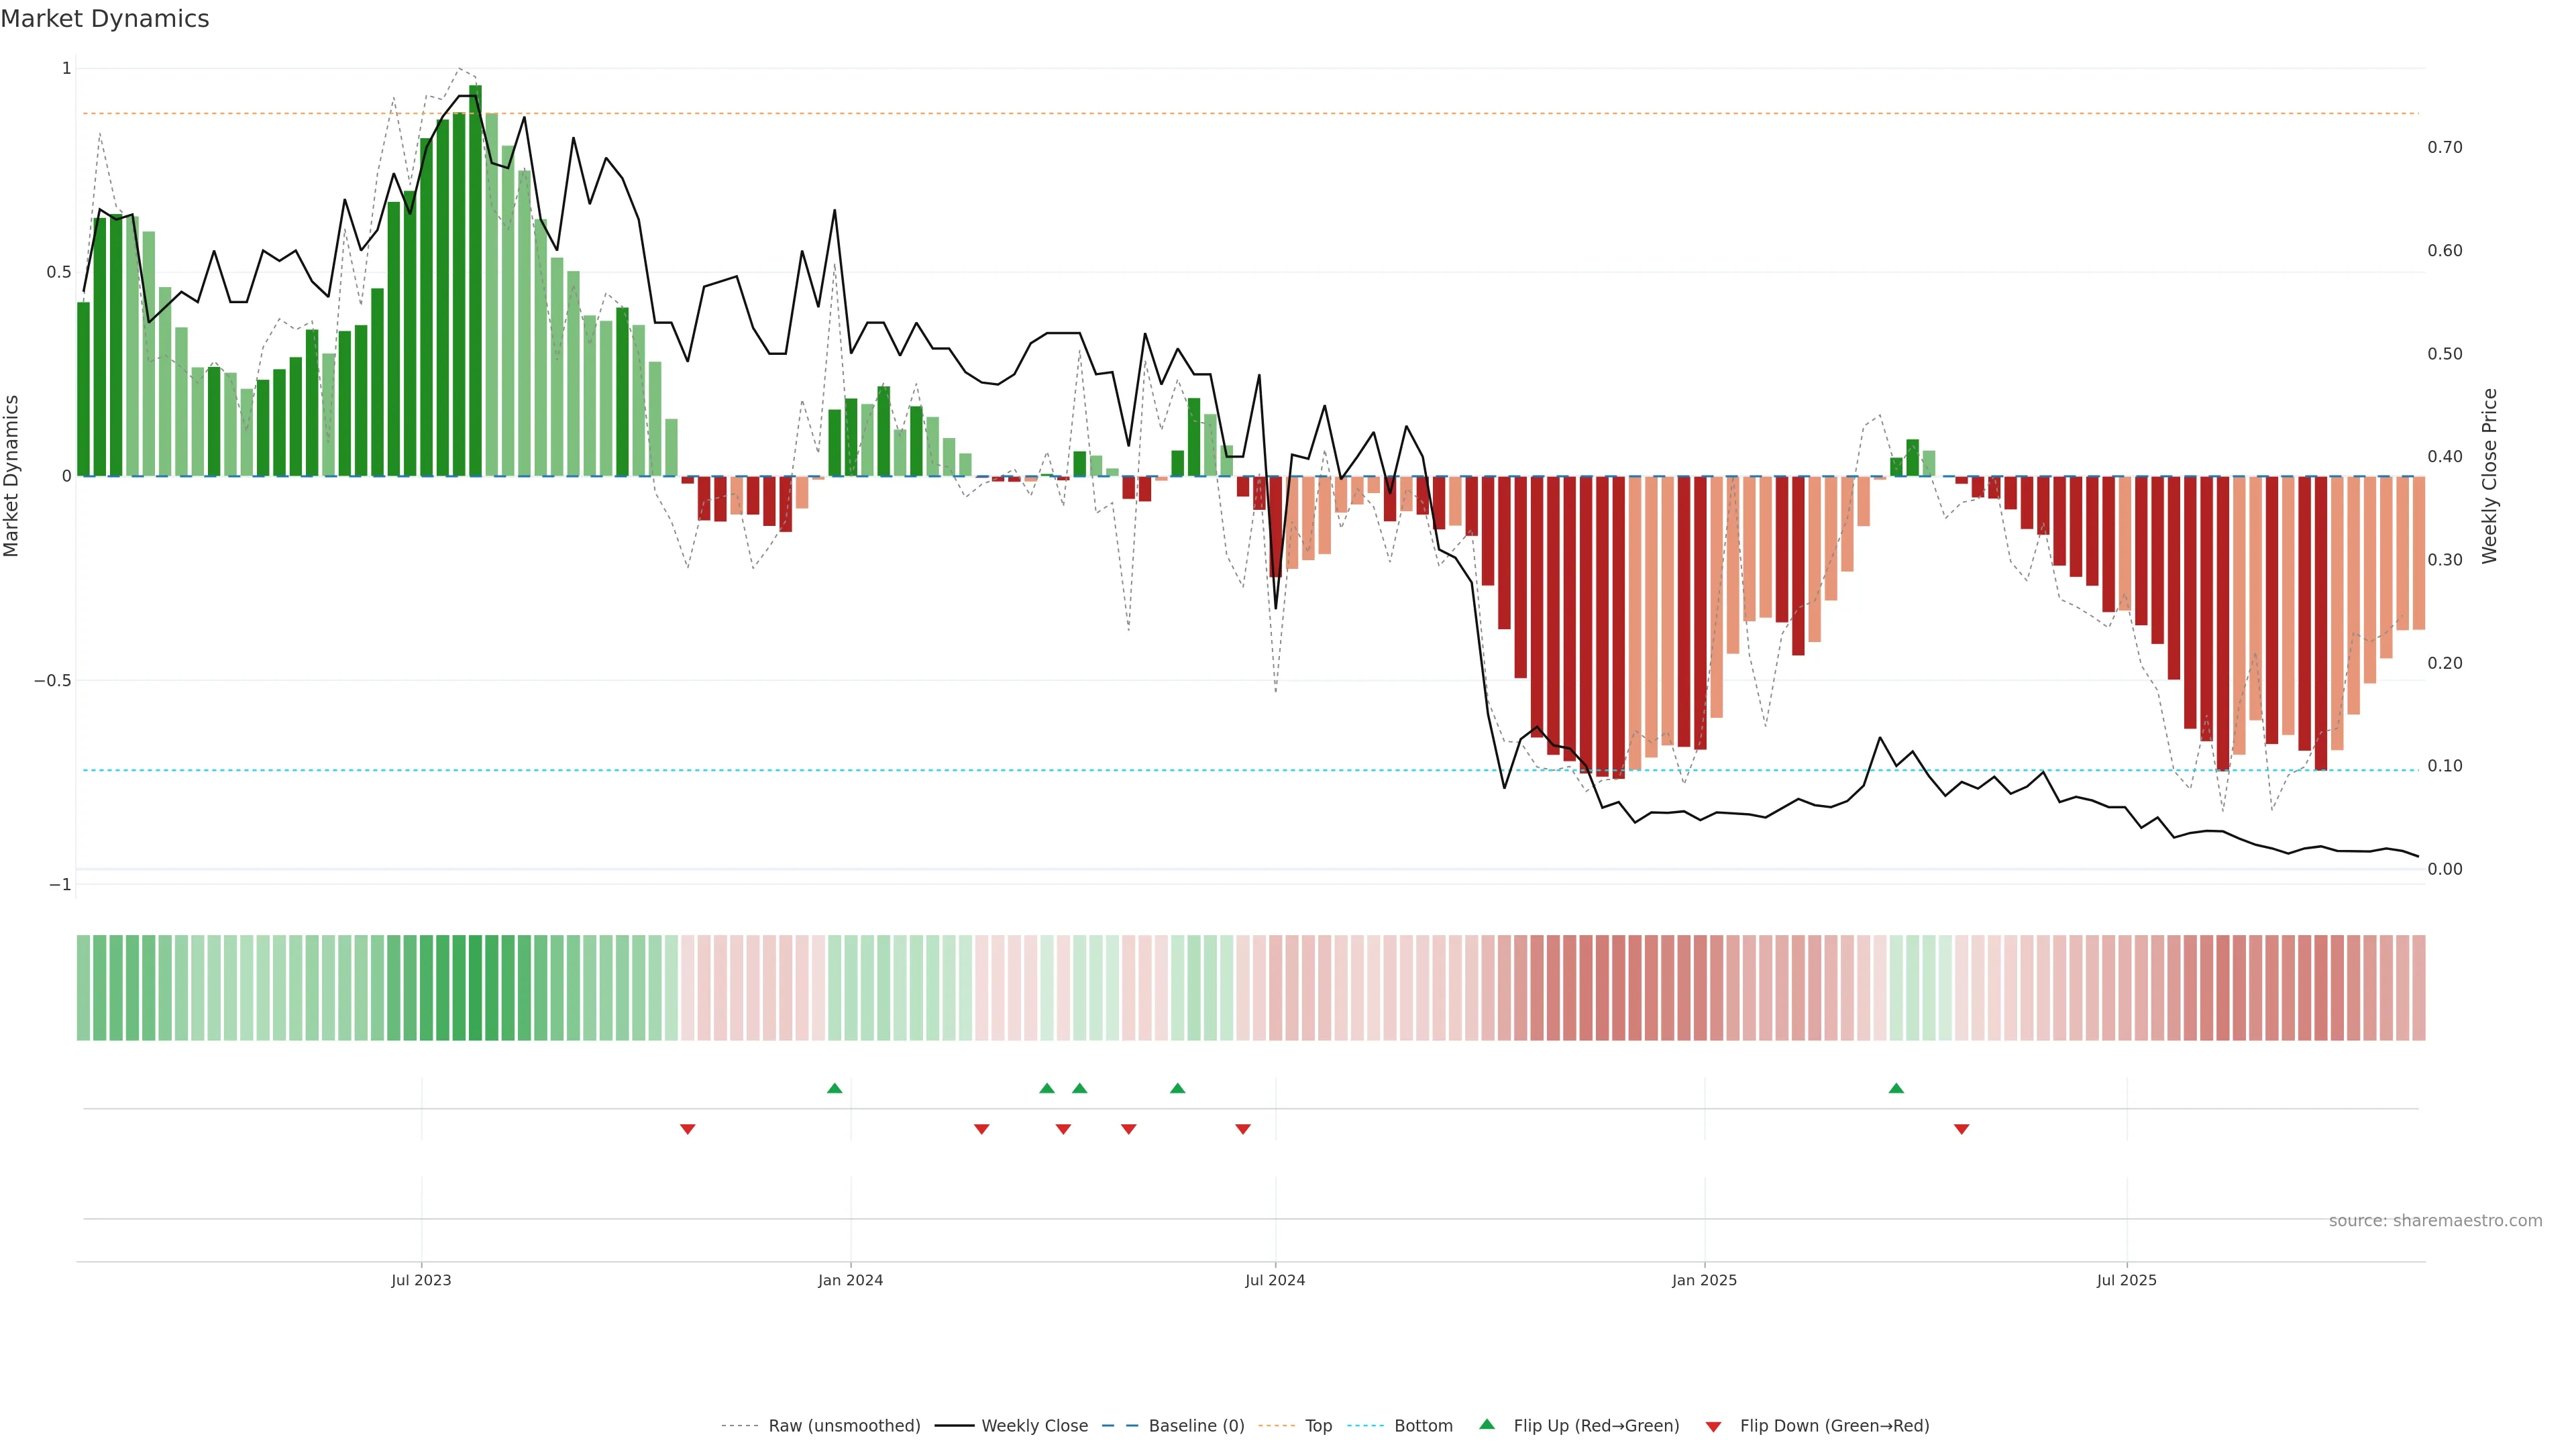Click the Weekly Close Price right axis title

(2489, 476)
